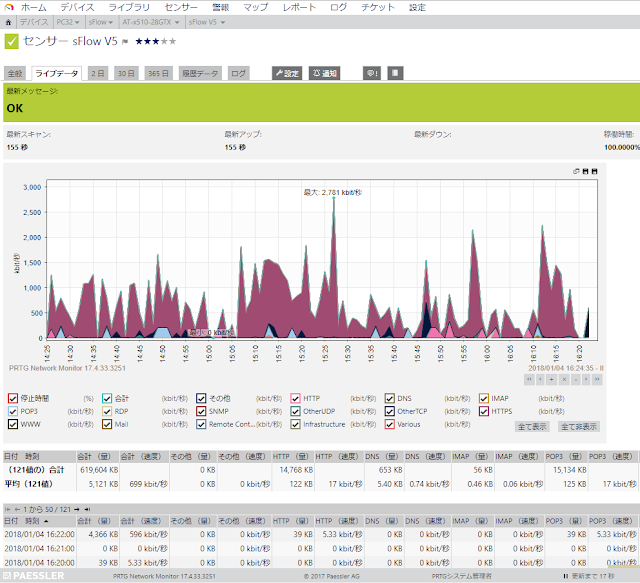Click the Paessler logo in footer
Image resolution: width=640 pixels, height=583 pixels.
click(33, 576)
